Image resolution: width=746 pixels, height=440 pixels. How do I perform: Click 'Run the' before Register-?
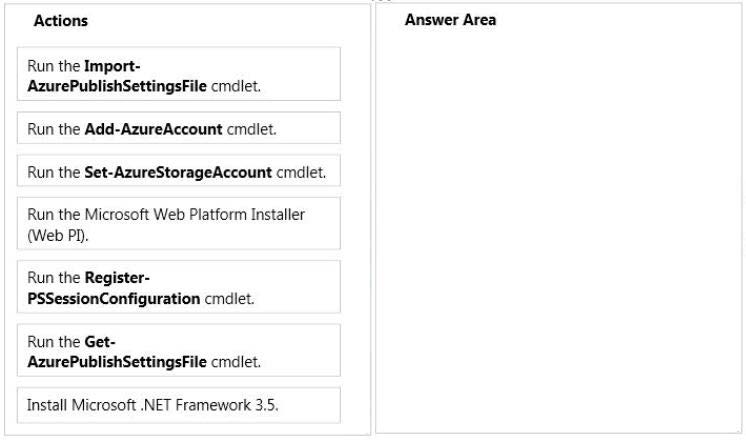point(53,277)
